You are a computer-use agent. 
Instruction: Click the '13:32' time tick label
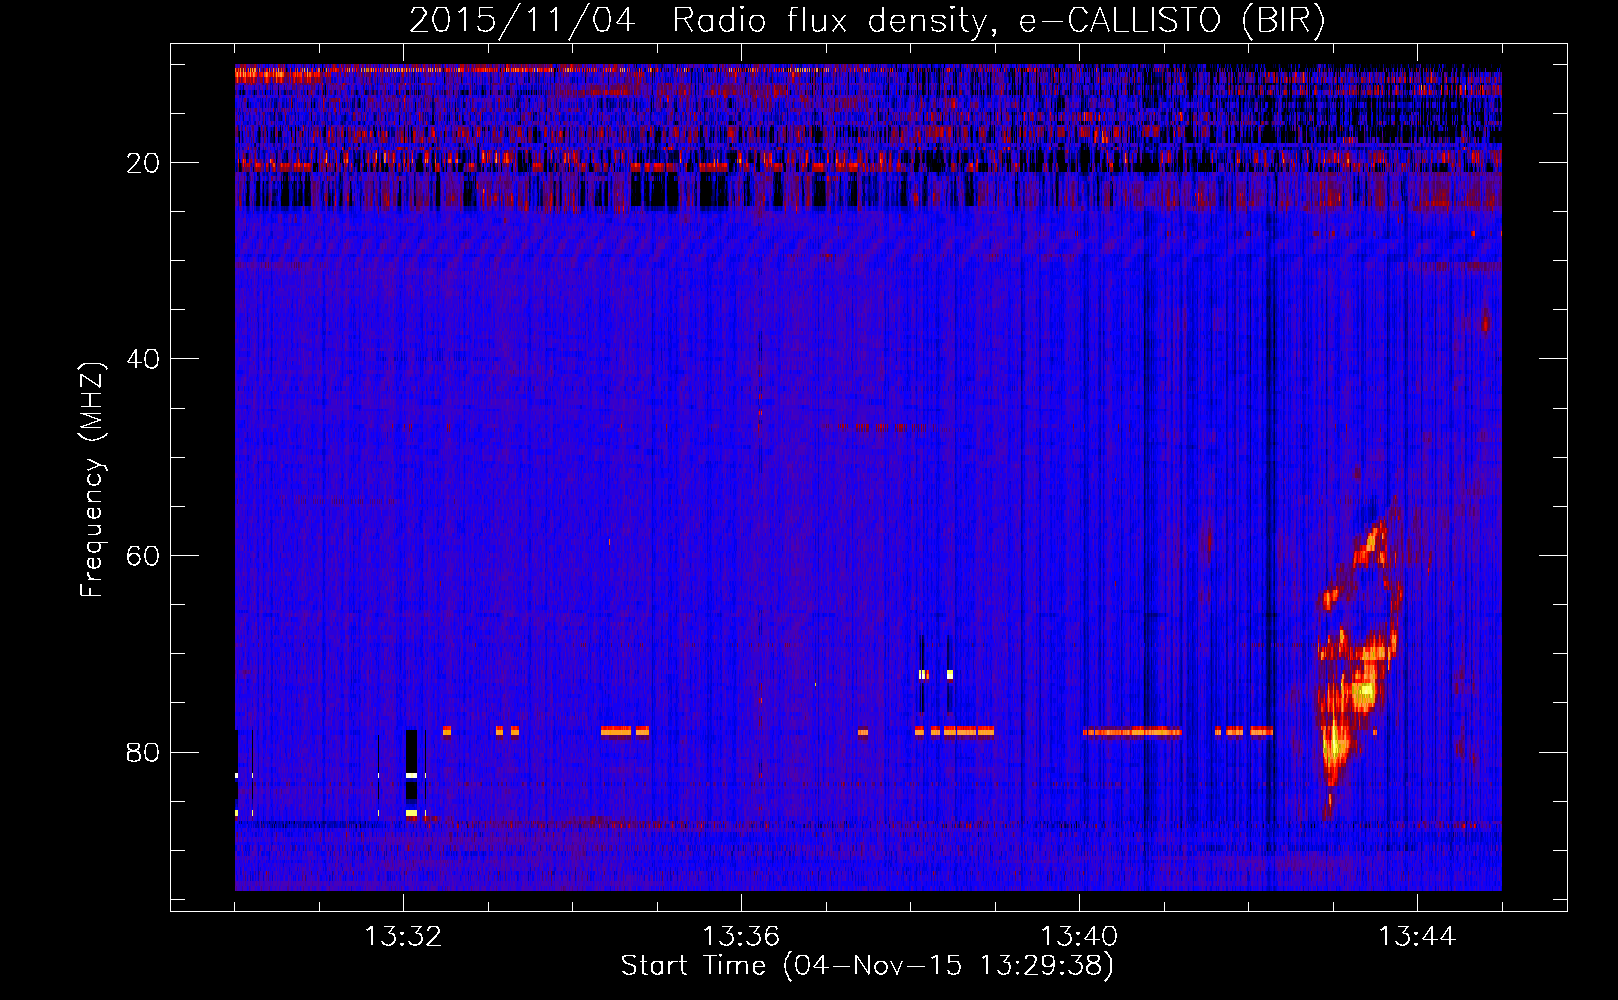(x=403, y=937)
